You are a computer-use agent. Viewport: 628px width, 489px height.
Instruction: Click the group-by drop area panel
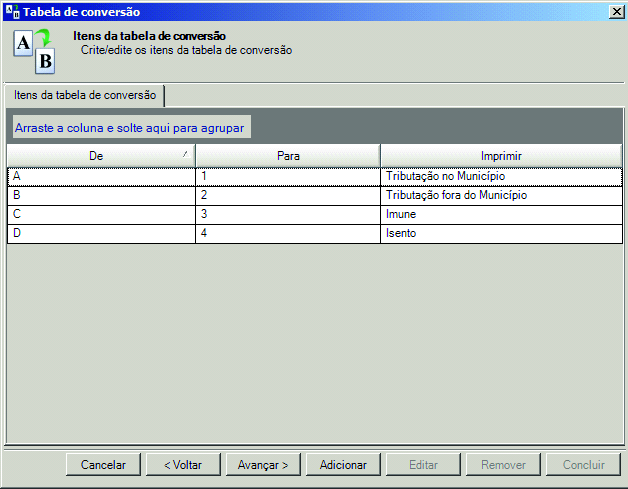(x=130, y=129)
